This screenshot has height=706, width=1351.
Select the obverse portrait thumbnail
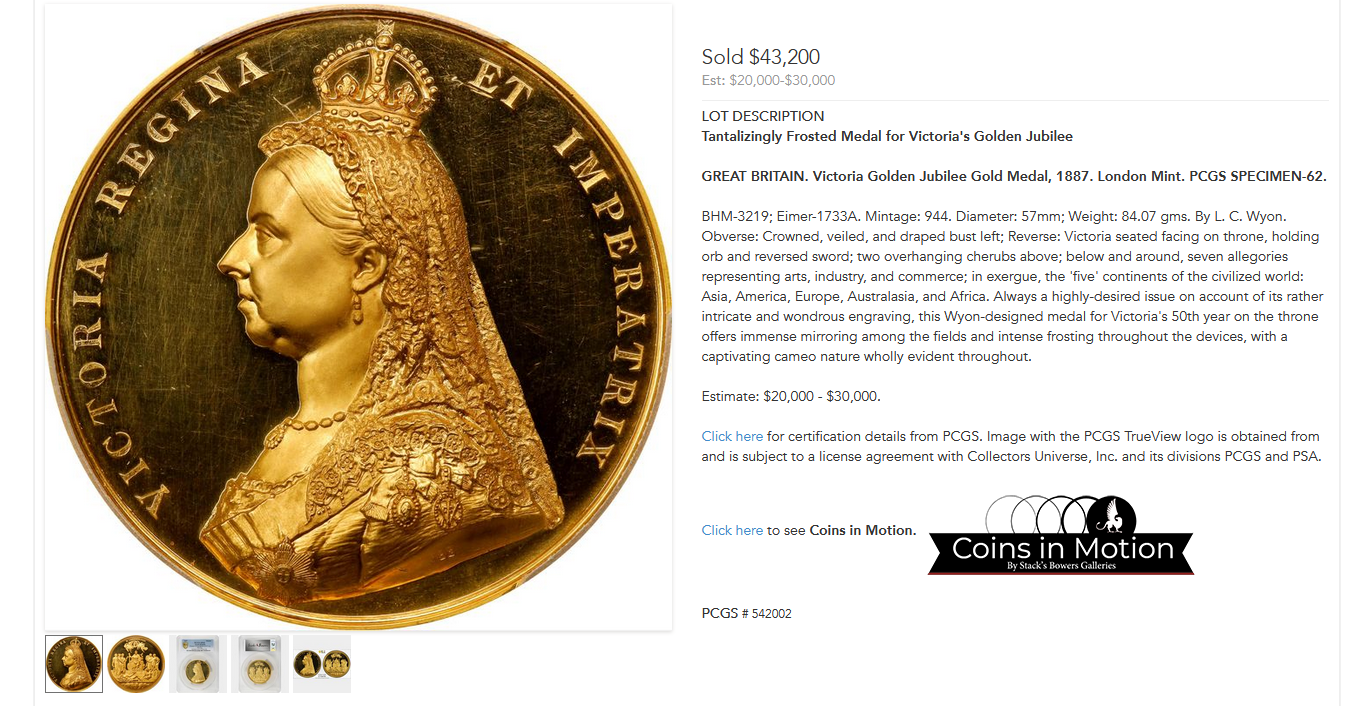(x=74, y=664)
